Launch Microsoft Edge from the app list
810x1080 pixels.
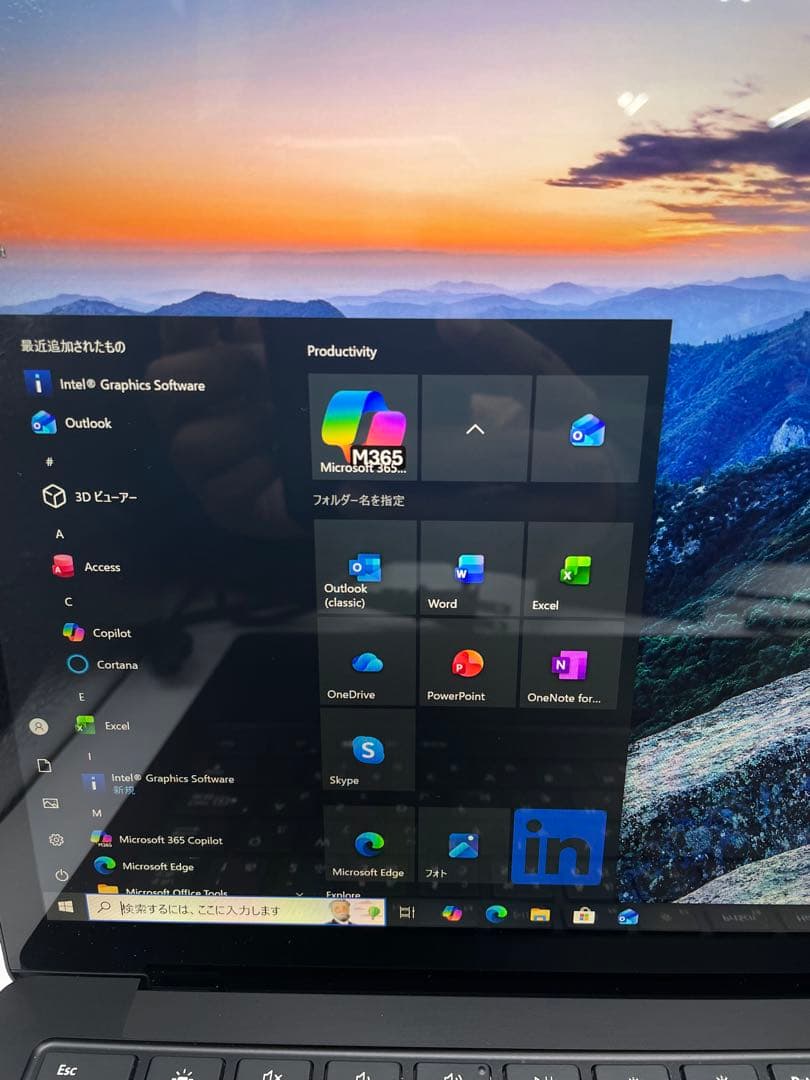(144, 866)
